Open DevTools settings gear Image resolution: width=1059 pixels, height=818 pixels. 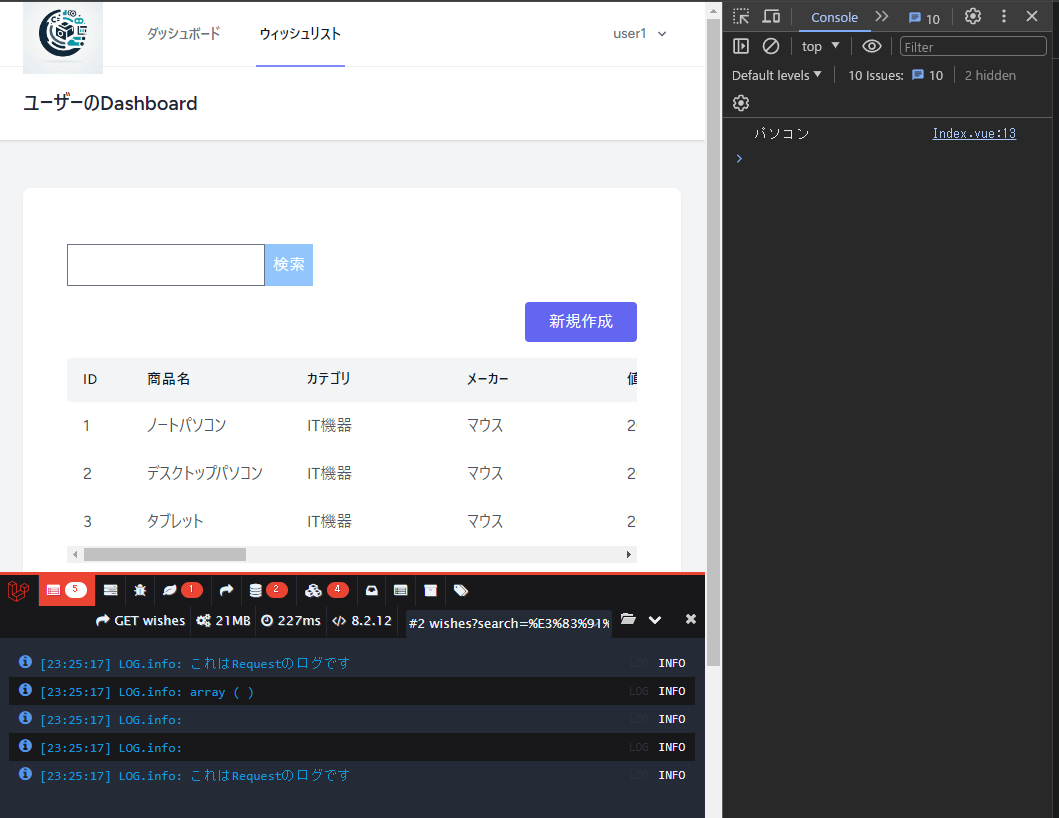[973, 16]
